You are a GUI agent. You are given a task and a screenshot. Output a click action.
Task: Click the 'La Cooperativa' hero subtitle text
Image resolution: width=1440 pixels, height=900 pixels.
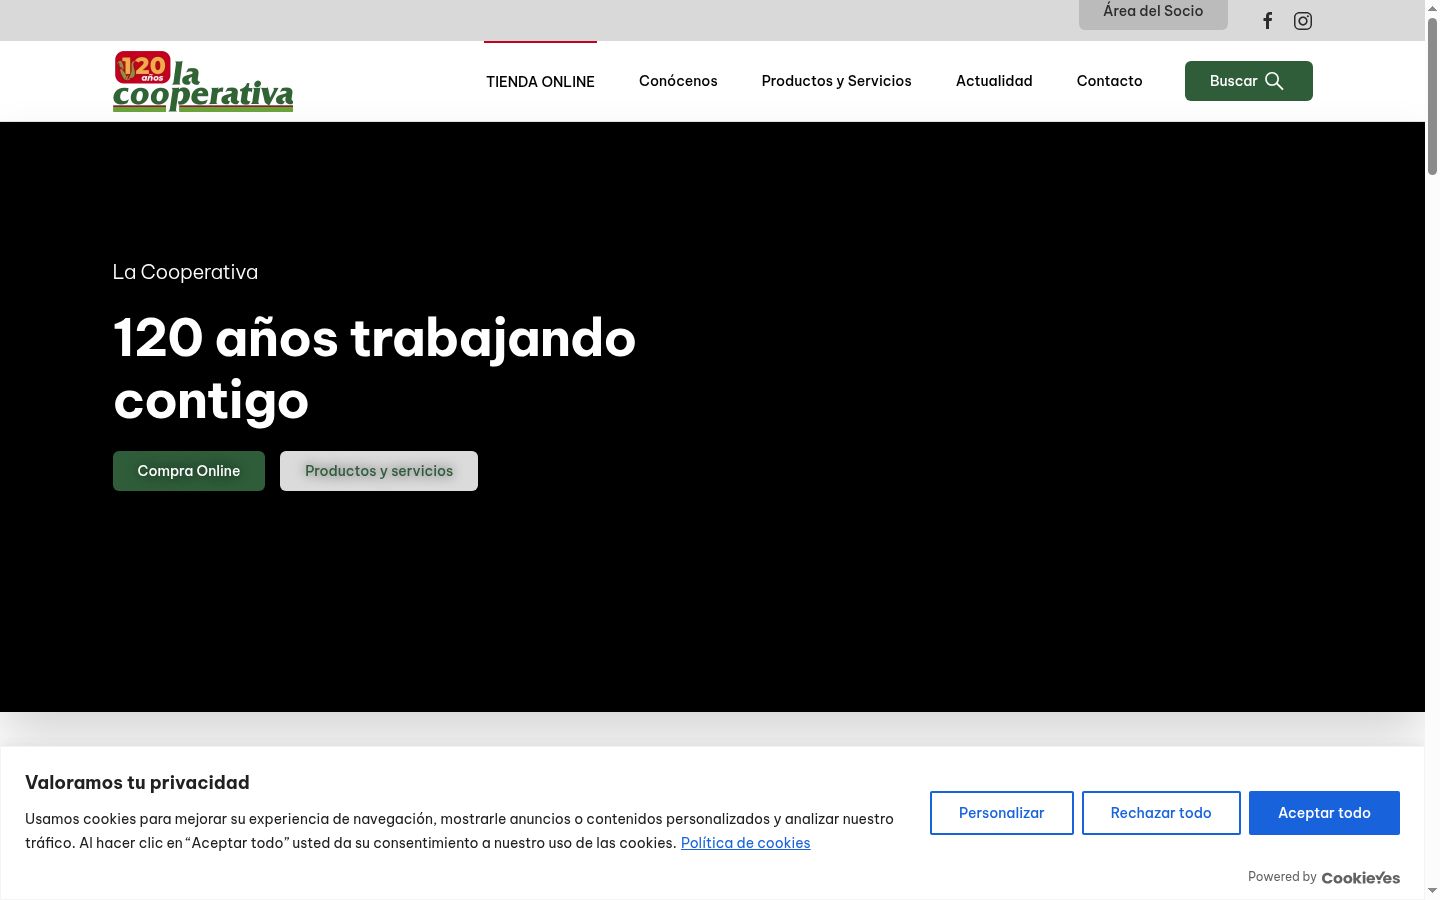point(185,272)
